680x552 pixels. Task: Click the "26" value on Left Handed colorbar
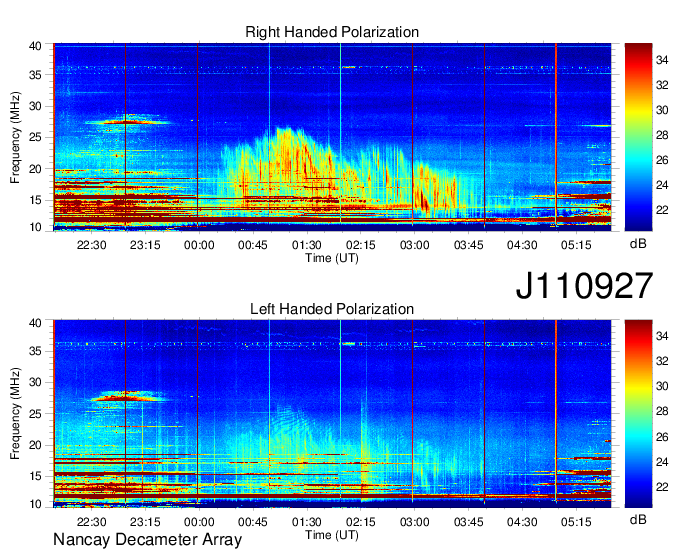click(662, 437)
